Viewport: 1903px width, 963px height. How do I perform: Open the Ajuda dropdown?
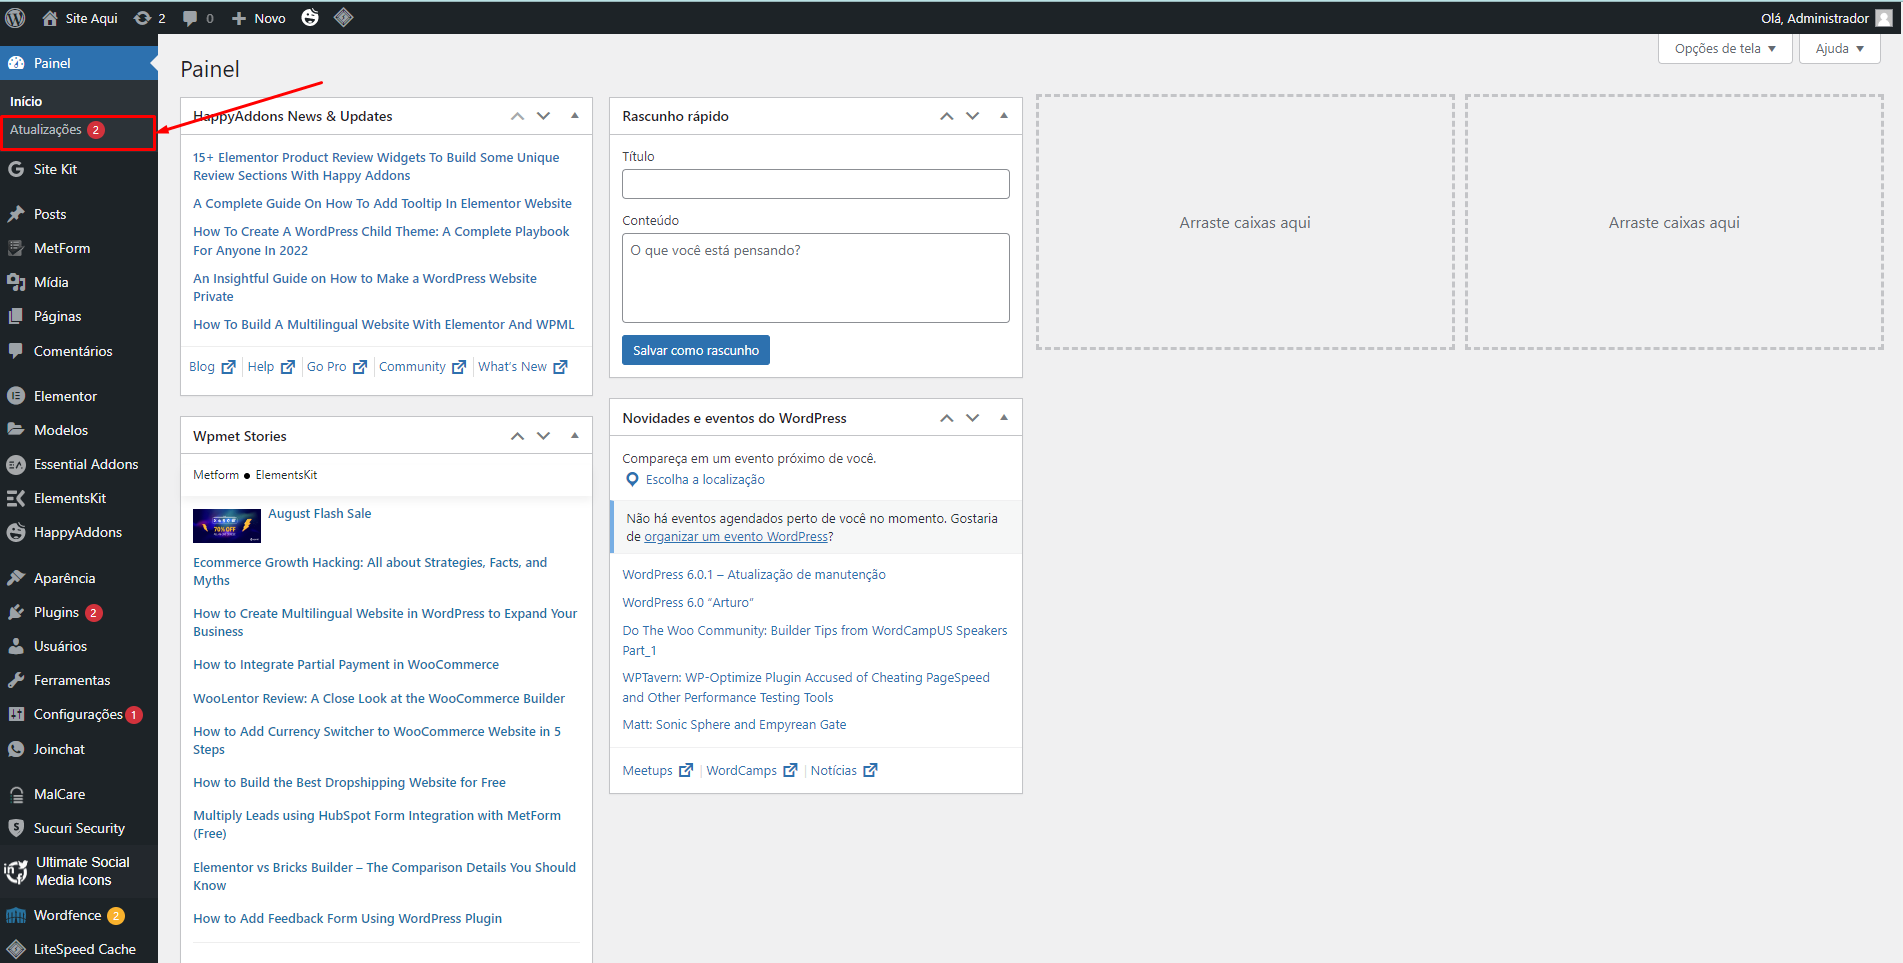click(x=1840, y=48)
